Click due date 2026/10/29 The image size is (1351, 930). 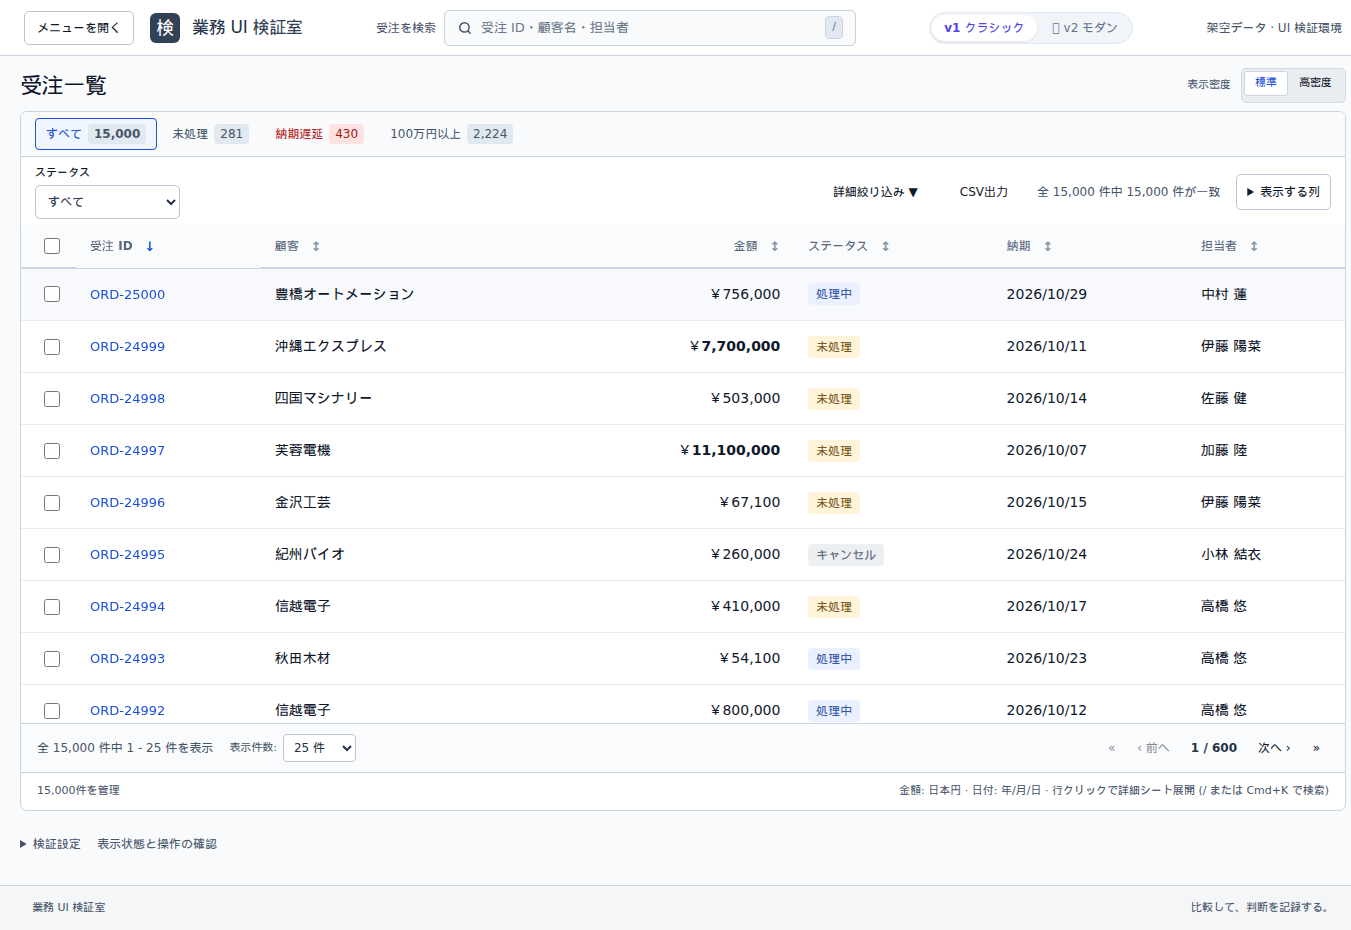pos(1047,294)
